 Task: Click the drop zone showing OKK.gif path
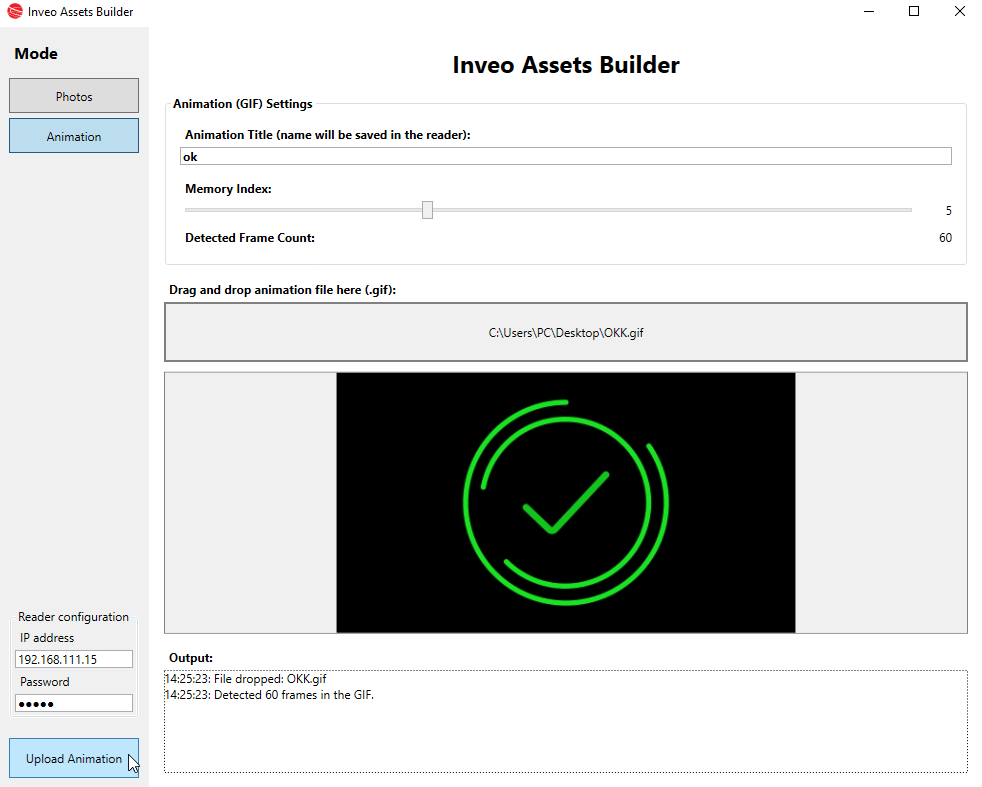565,332
